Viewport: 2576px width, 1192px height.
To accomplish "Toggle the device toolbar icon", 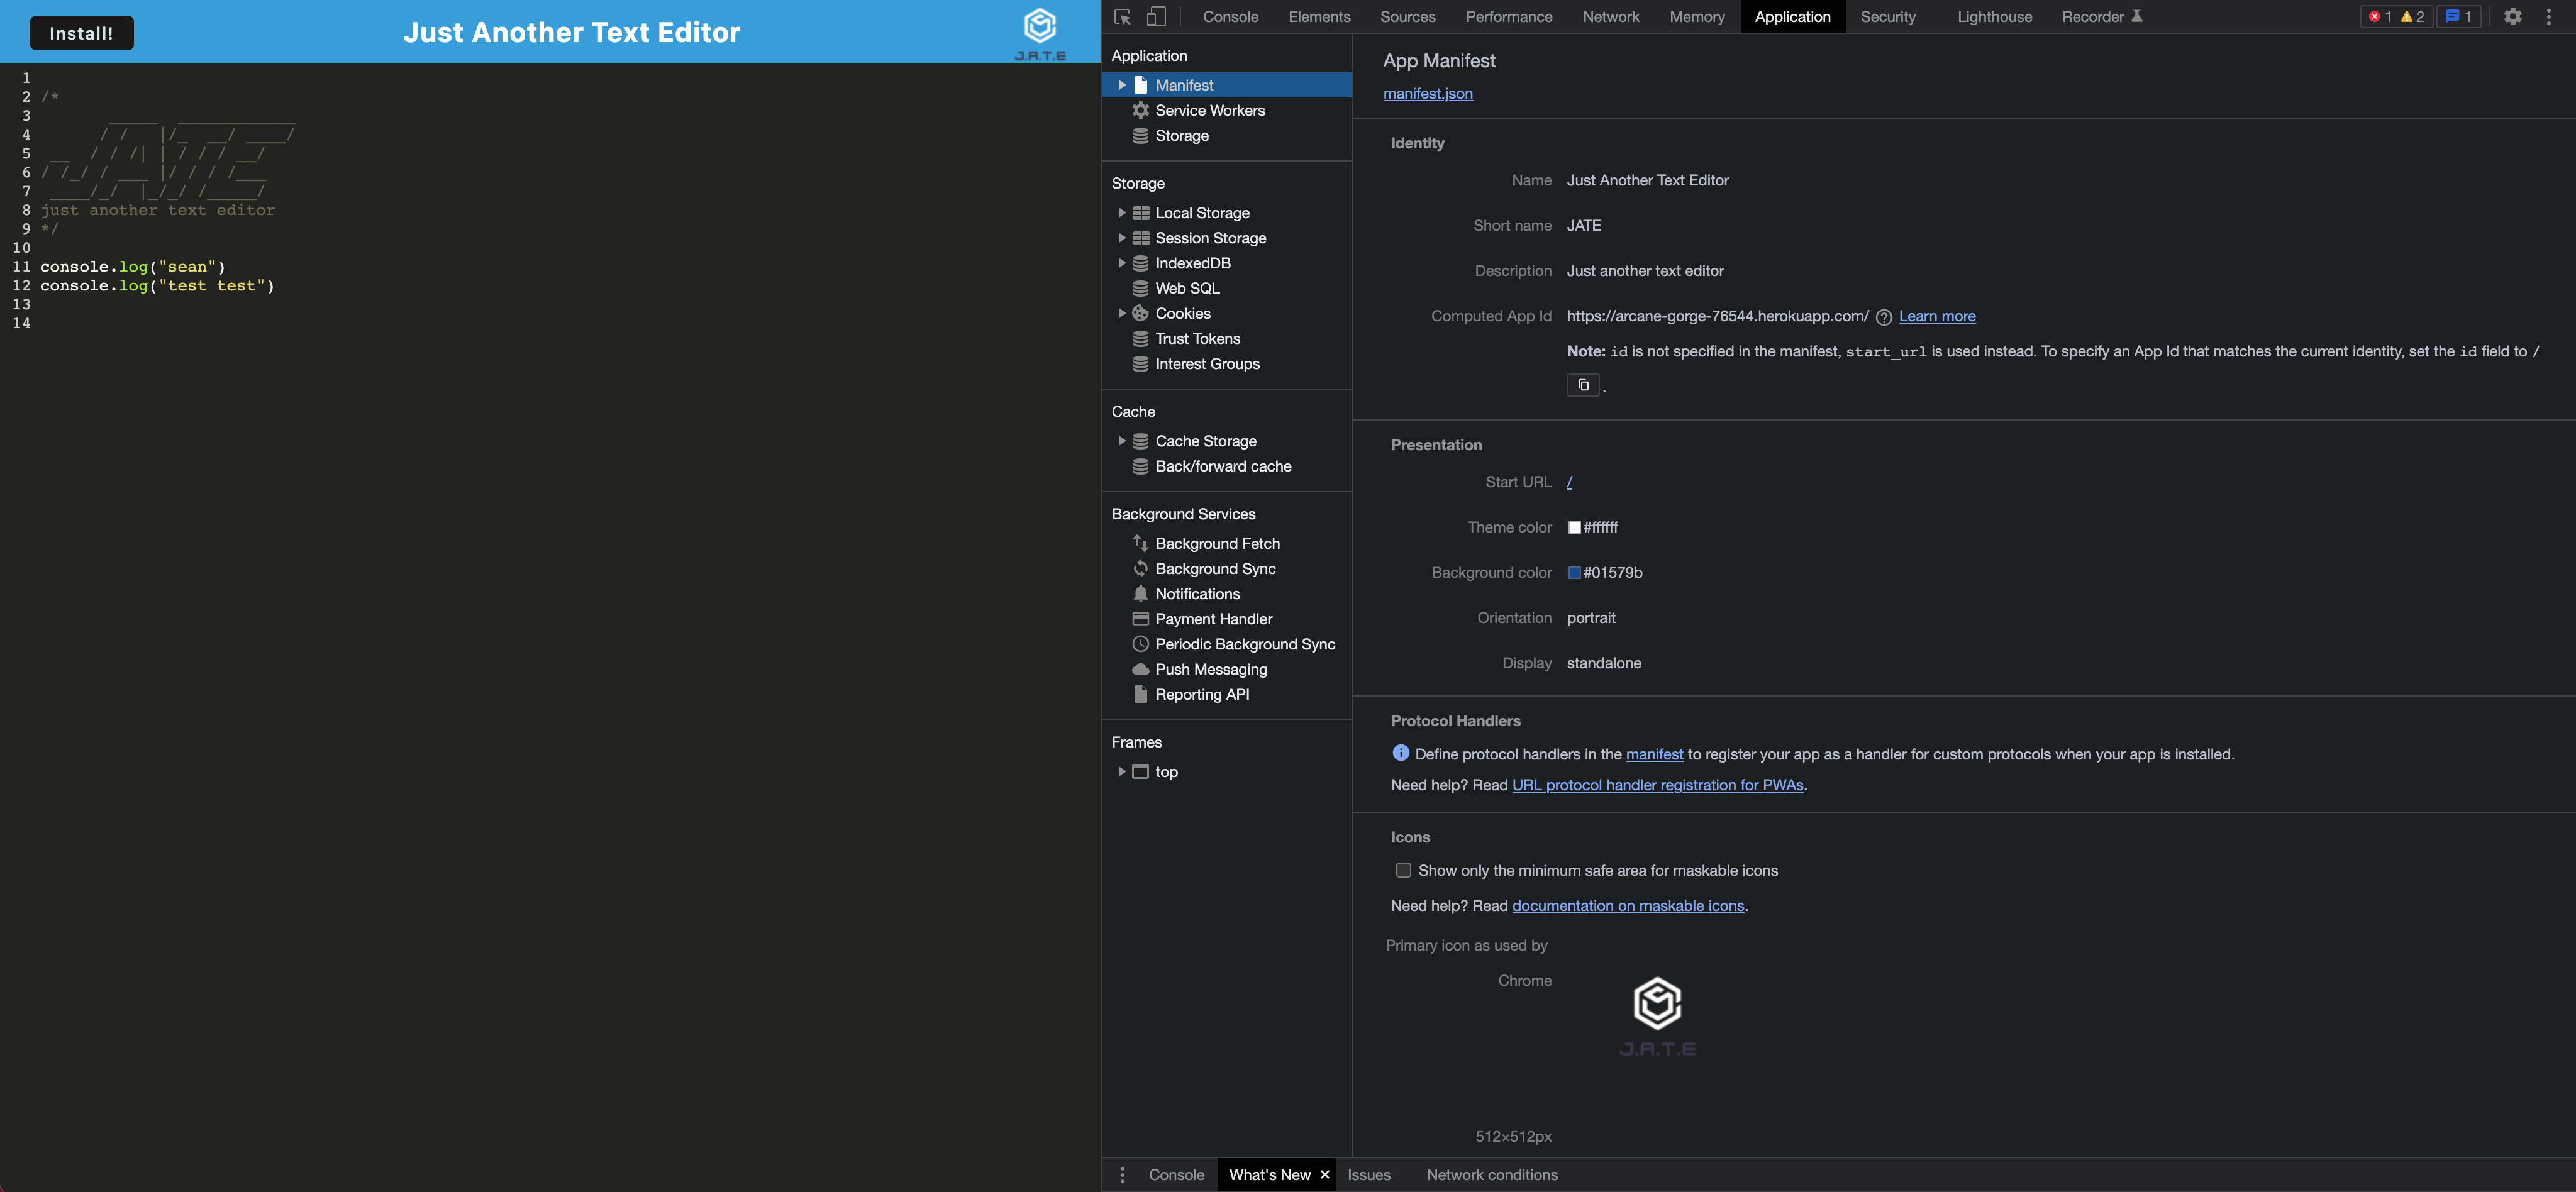I will 1156,17.
